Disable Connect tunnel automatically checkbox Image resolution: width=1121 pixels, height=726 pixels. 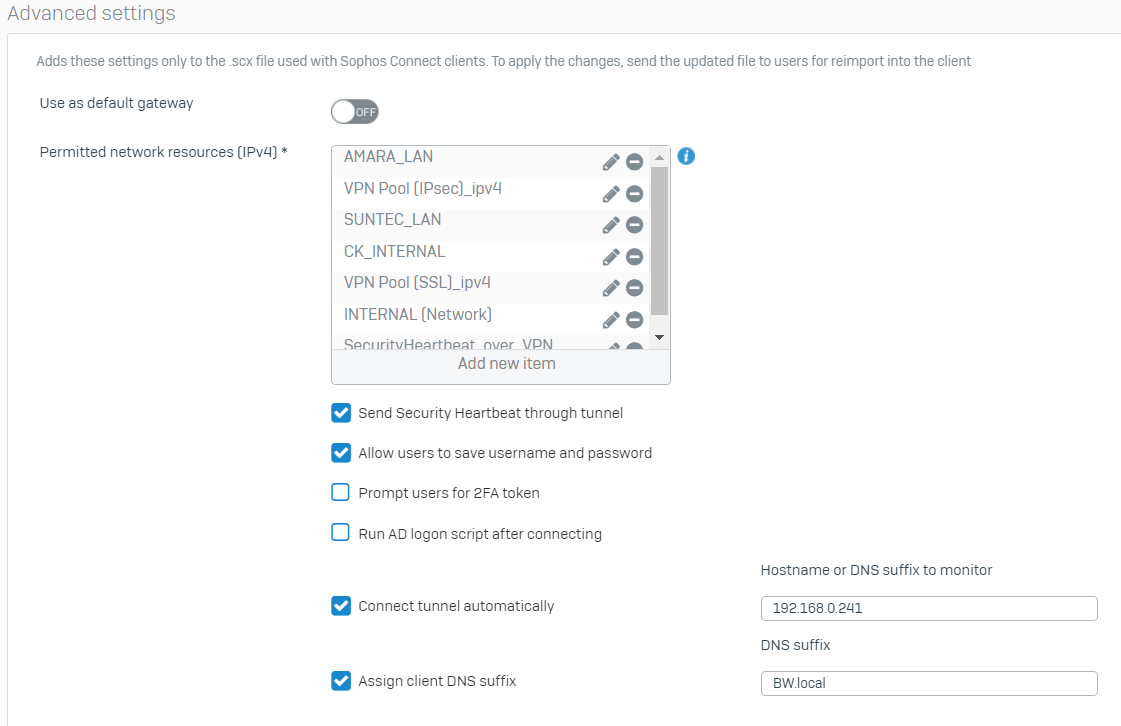[341, 606]
